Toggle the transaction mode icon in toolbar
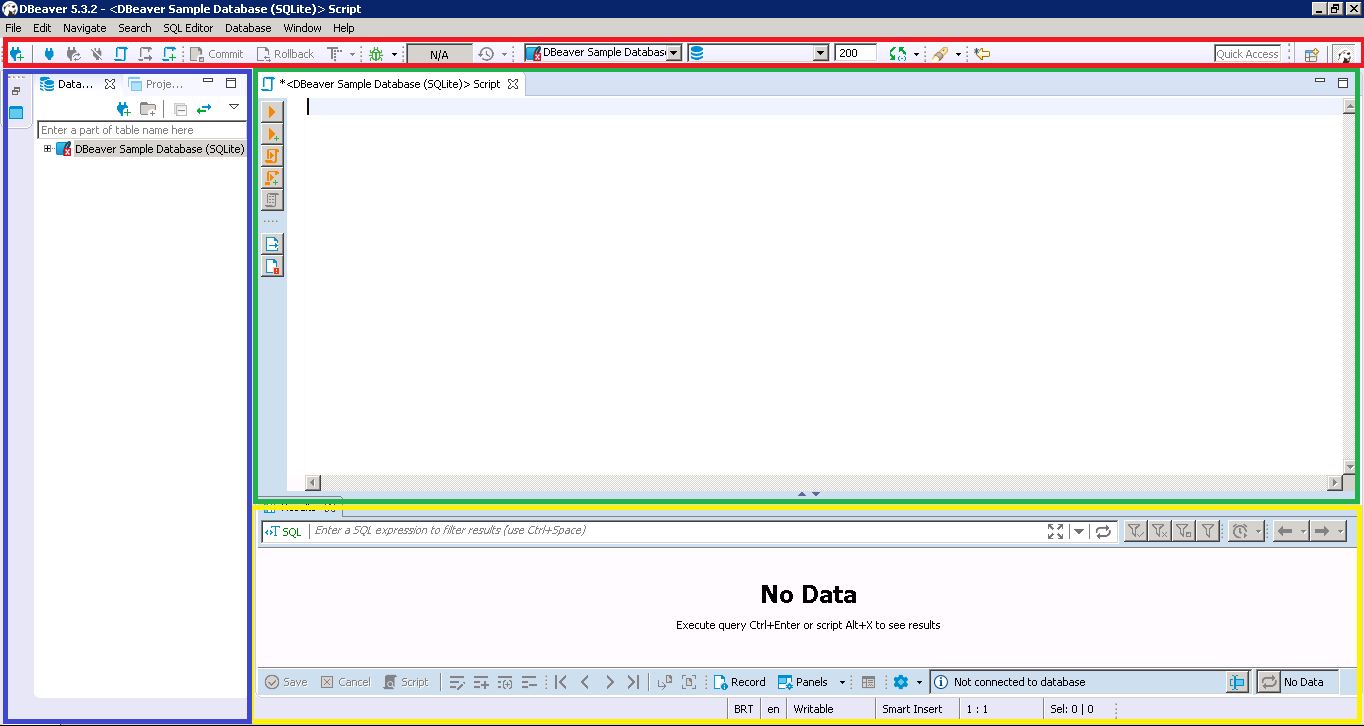Image resolution: width=1364 pixels, height=726 pixels. coord(334,54)
